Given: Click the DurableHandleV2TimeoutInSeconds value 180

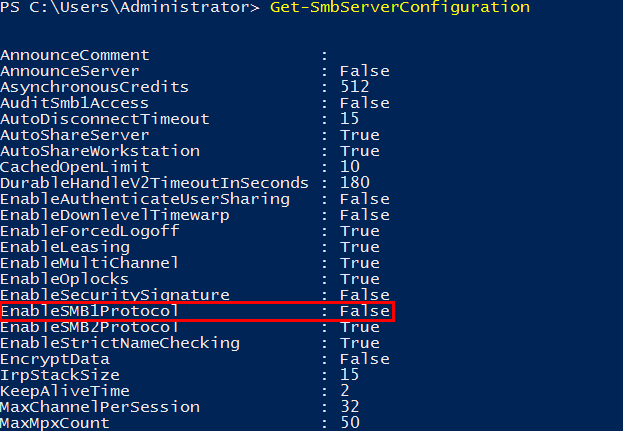Looking at the screenshot, I should point(355,183).
